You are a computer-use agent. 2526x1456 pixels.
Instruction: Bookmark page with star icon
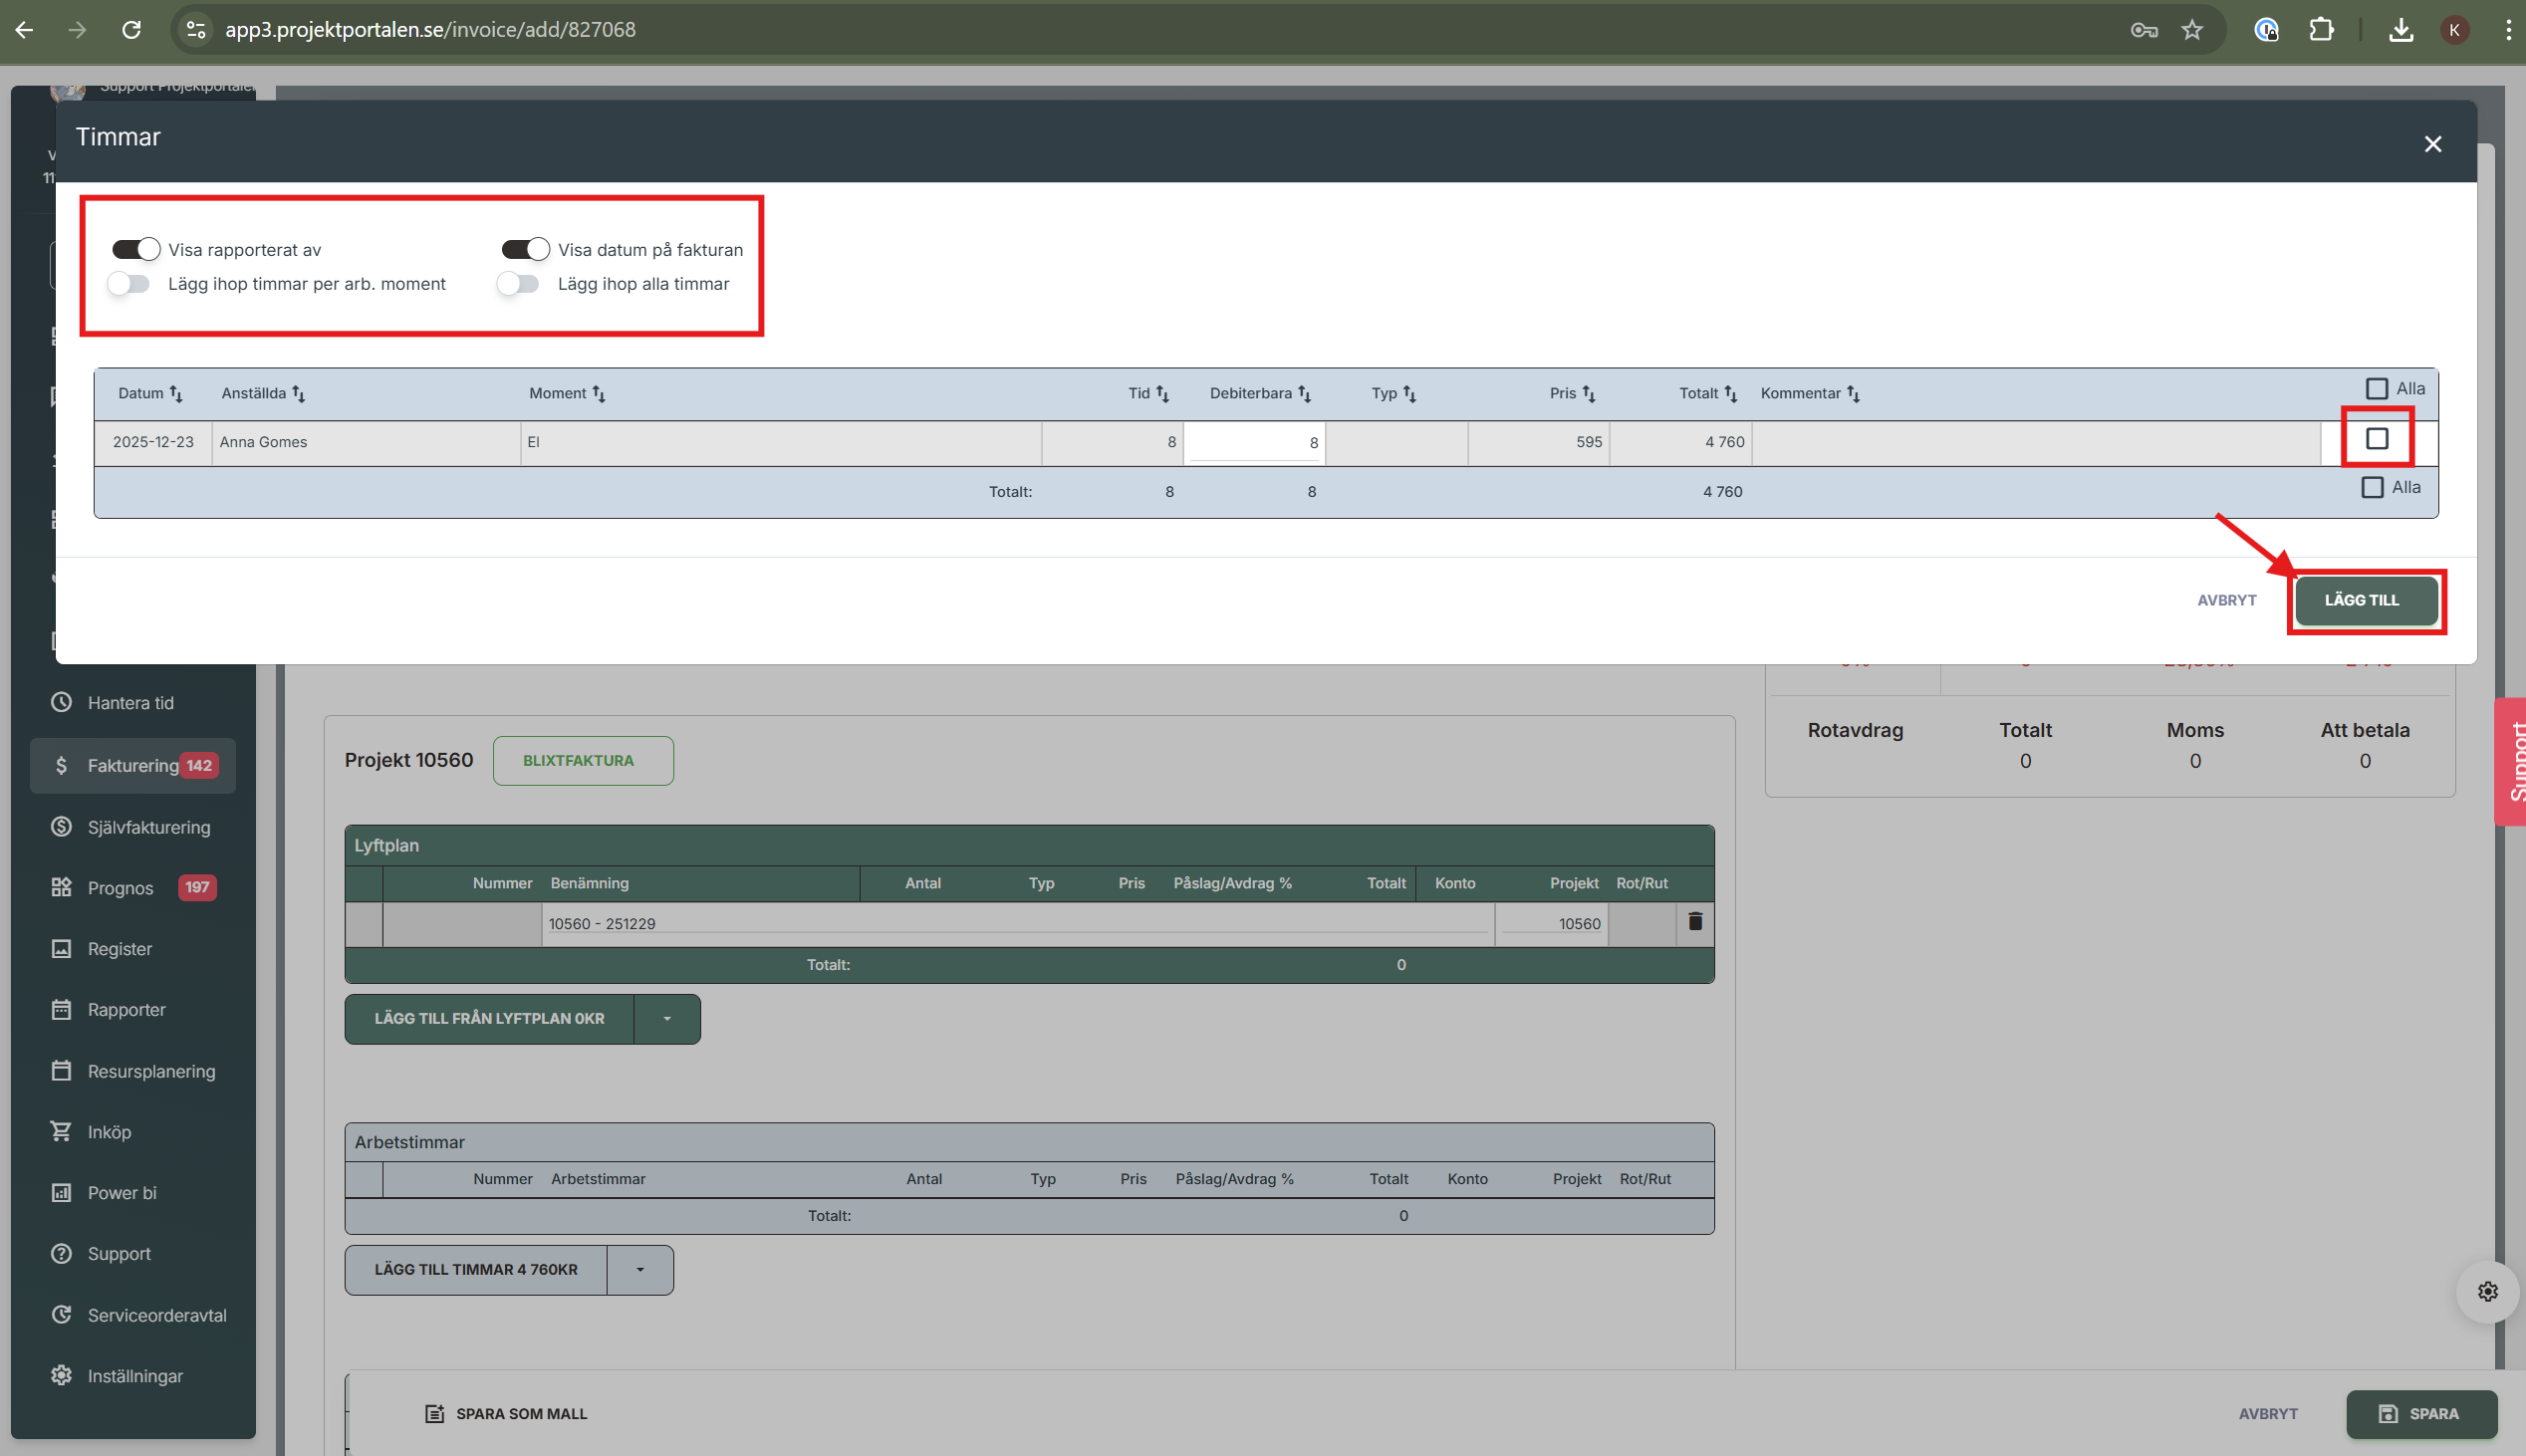[2191, 30]
